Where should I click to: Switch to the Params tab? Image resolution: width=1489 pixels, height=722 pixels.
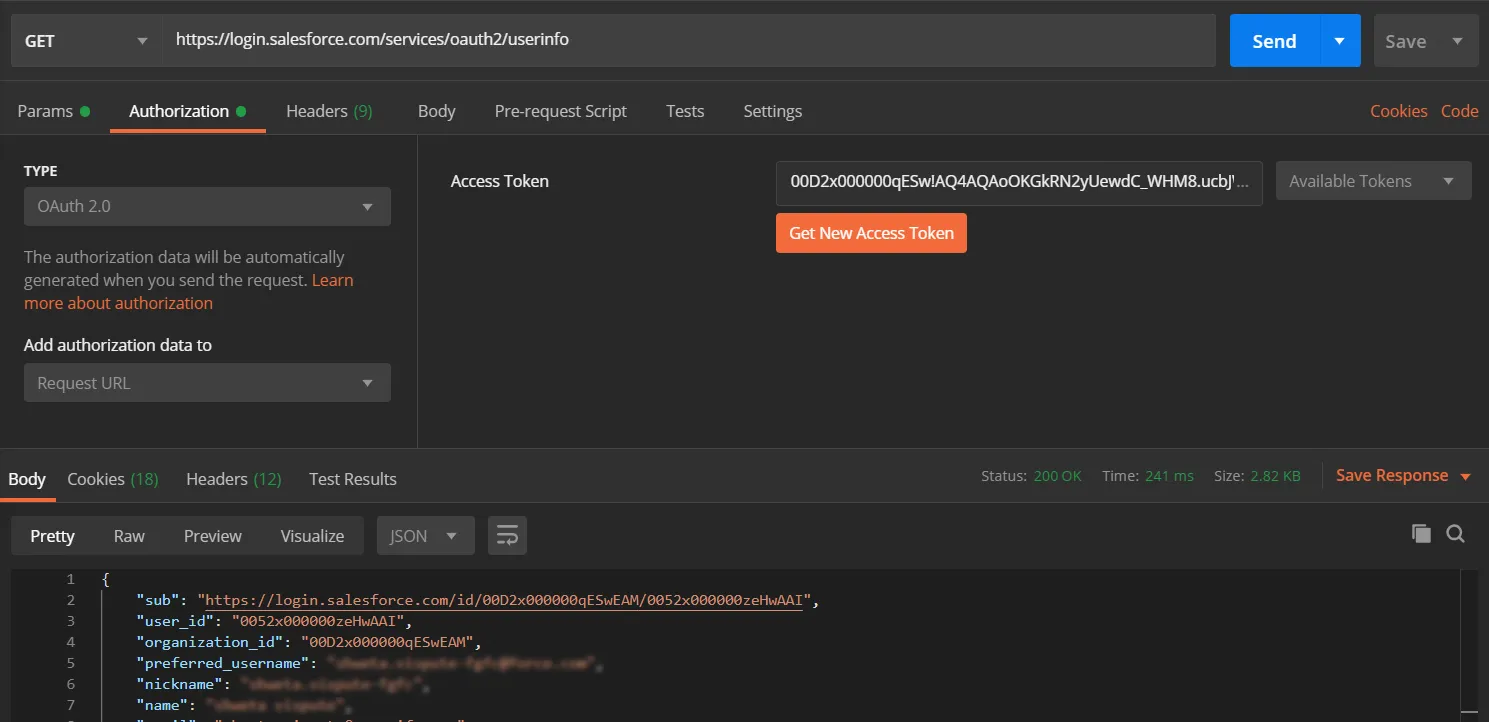pyautogui.click(x=53, y=111)
